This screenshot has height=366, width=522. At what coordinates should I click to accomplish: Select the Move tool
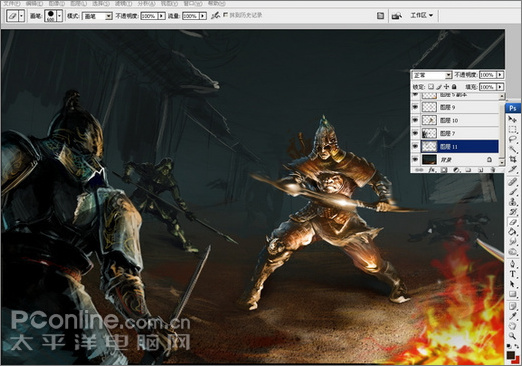(512, 119)
